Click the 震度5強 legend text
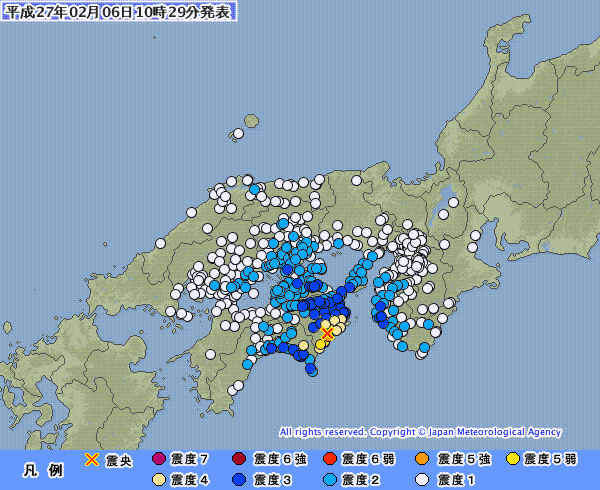 click(x=464, y=459)
